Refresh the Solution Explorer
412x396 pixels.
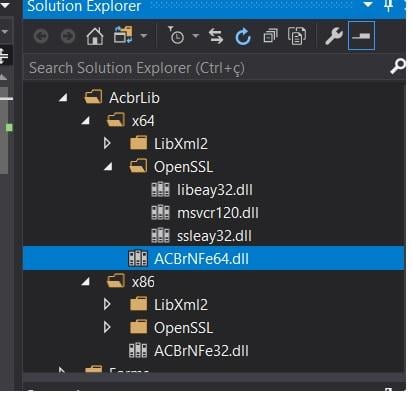[243, 36]
